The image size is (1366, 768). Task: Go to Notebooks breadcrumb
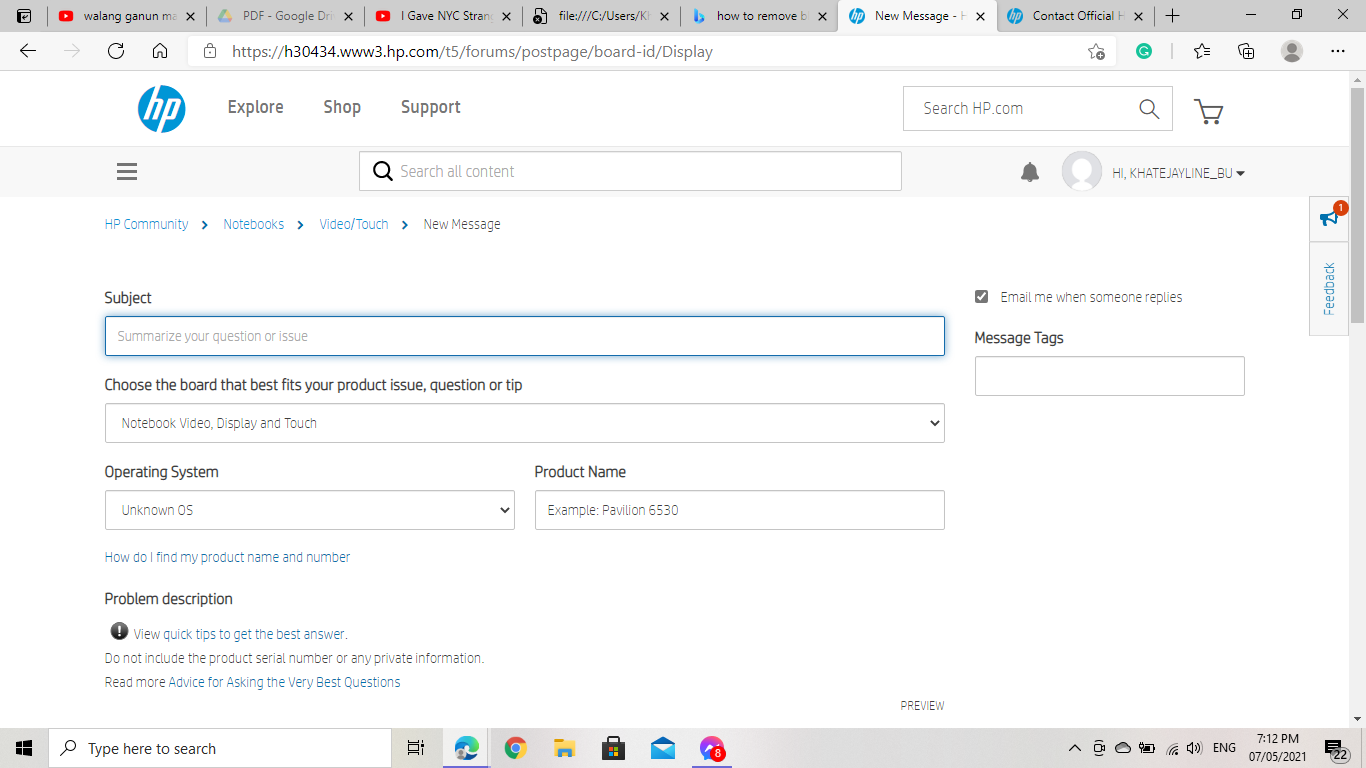254,224
